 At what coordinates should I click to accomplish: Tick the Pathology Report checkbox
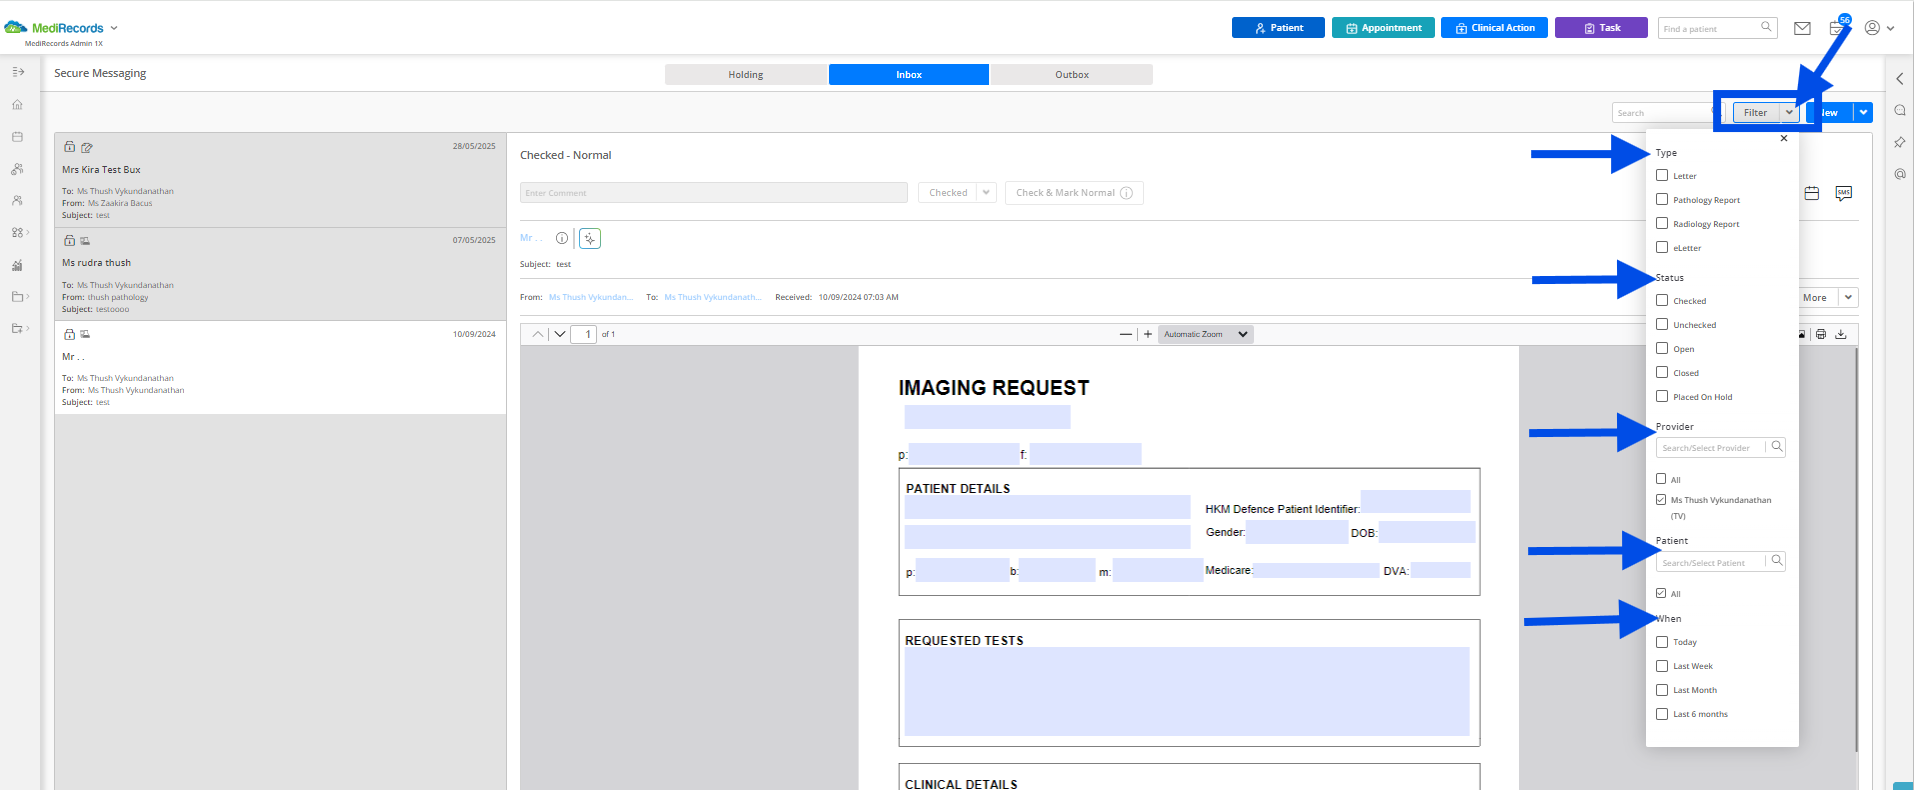(1662, 199)
